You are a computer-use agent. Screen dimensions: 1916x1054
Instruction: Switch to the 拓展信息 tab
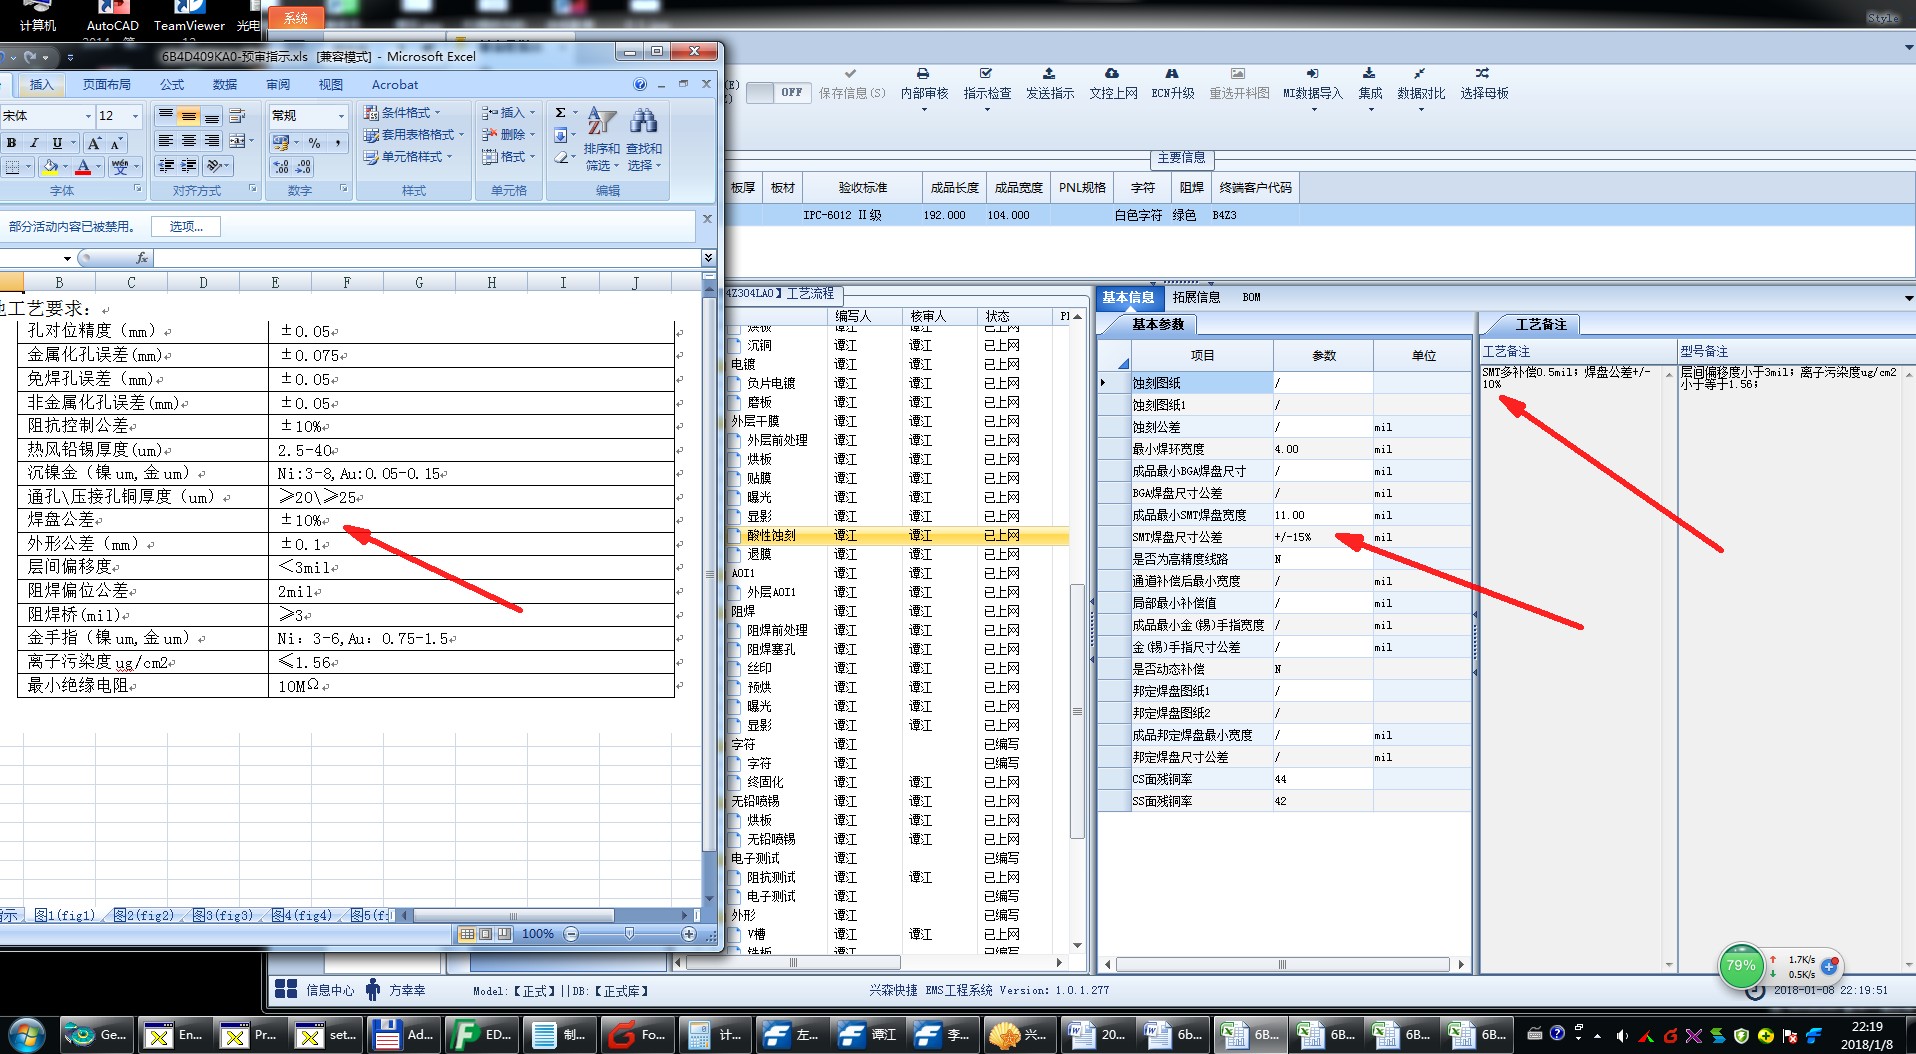point(1196,297)
